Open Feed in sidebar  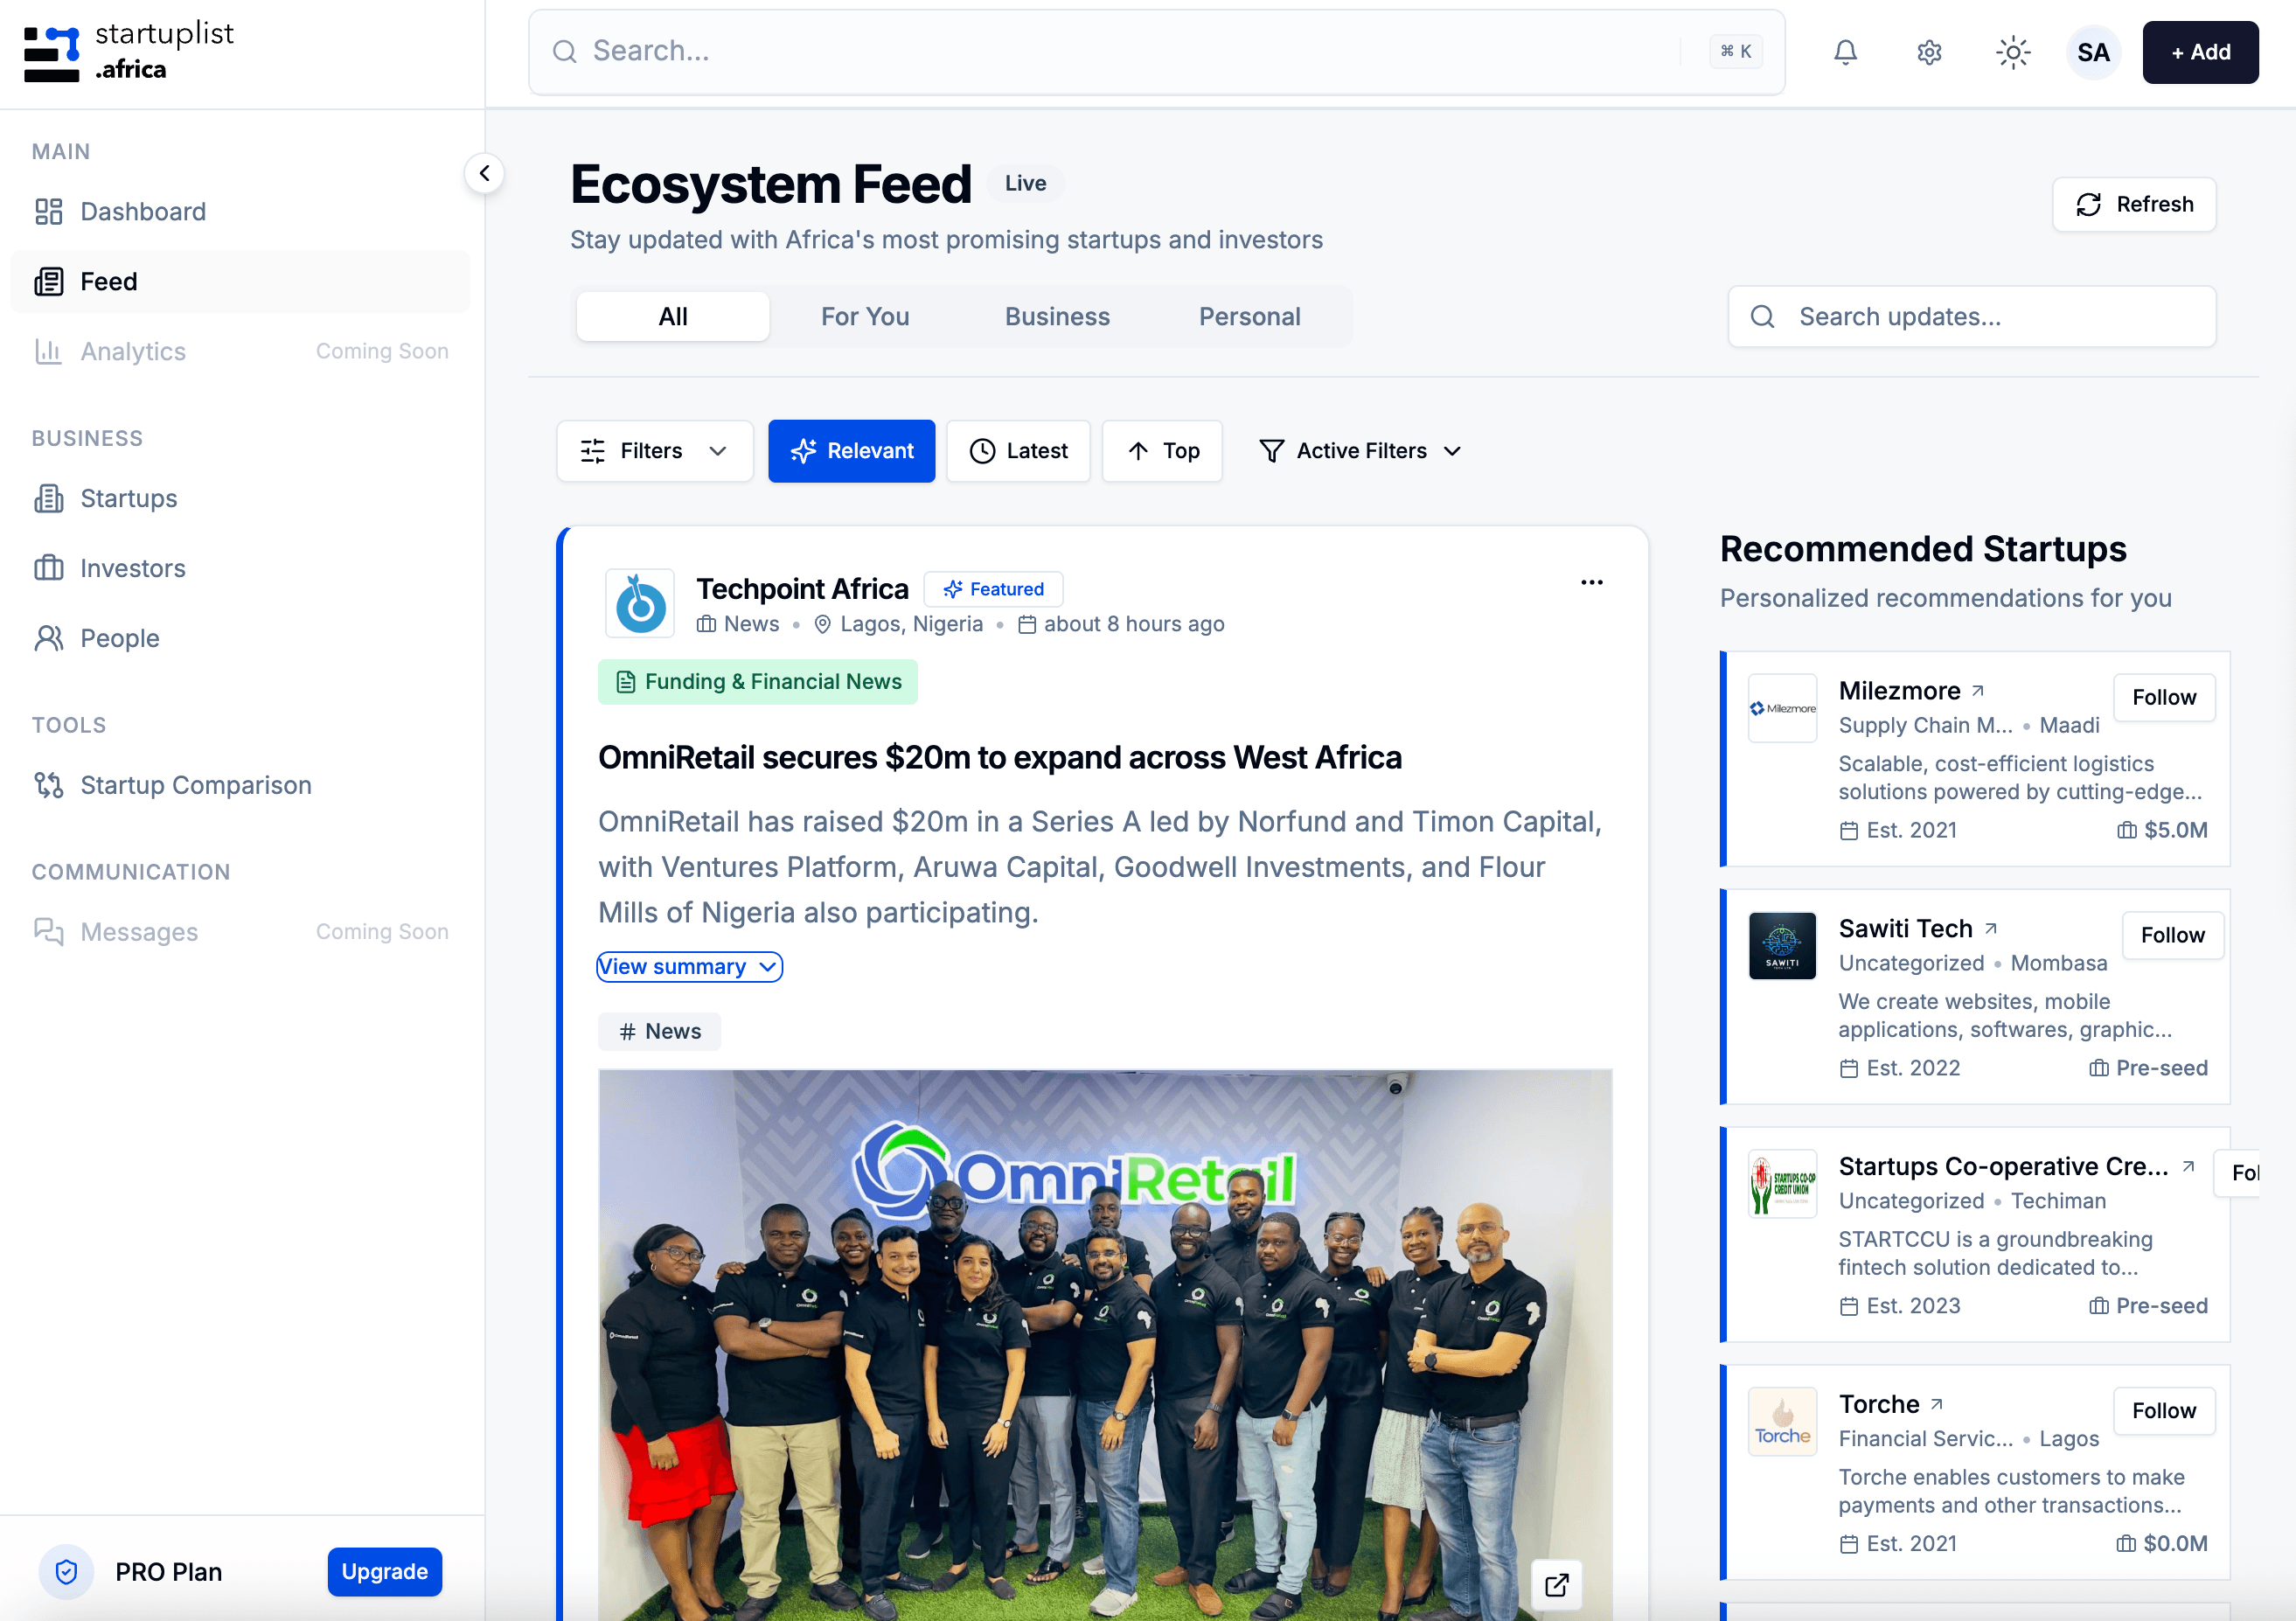(240, 282)
